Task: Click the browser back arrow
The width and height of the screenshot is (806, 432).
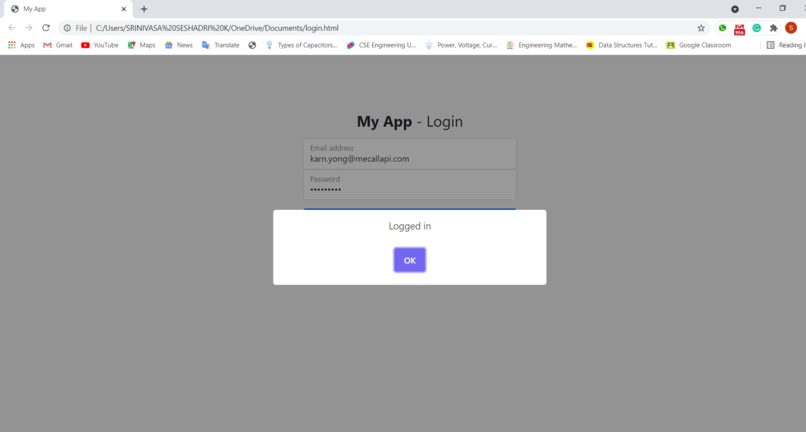Action: (x=12, y=28)
